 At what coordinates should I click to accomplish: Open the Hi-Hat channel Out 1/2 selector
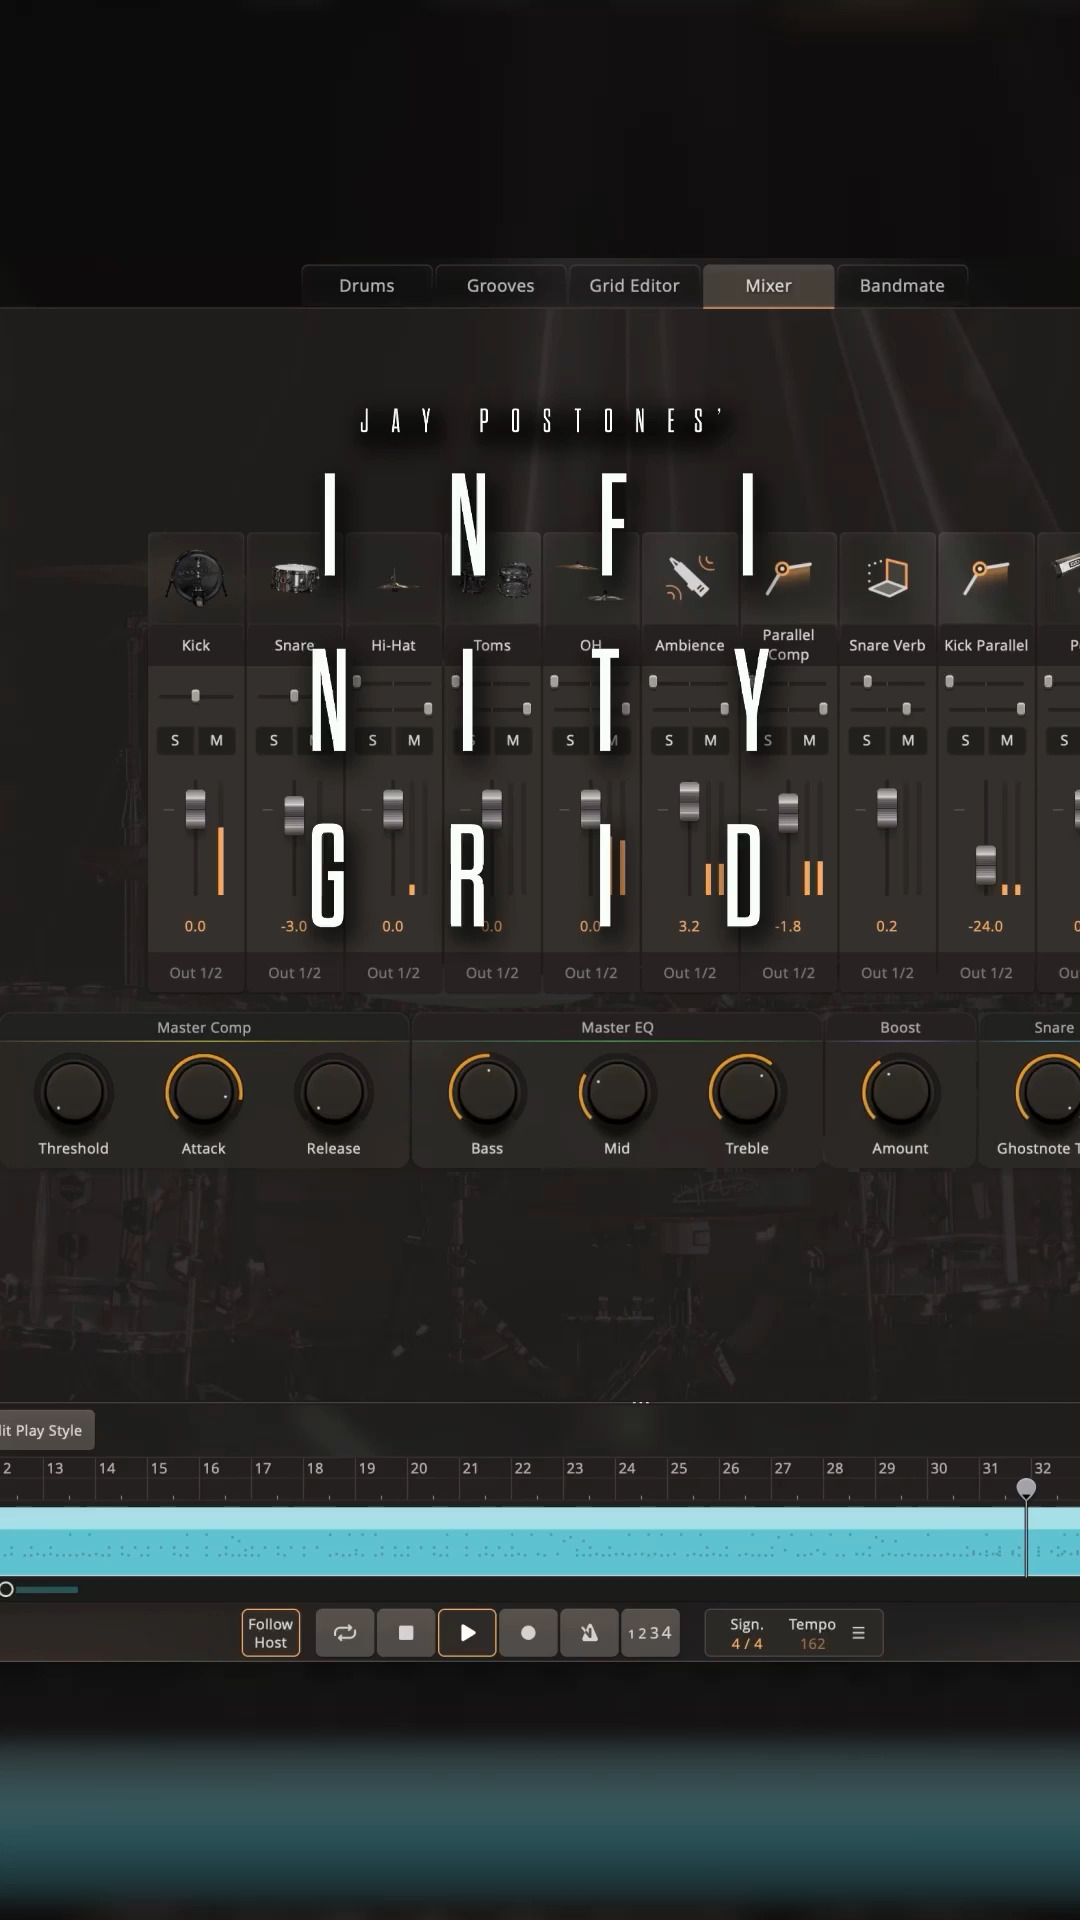[393, 973]
